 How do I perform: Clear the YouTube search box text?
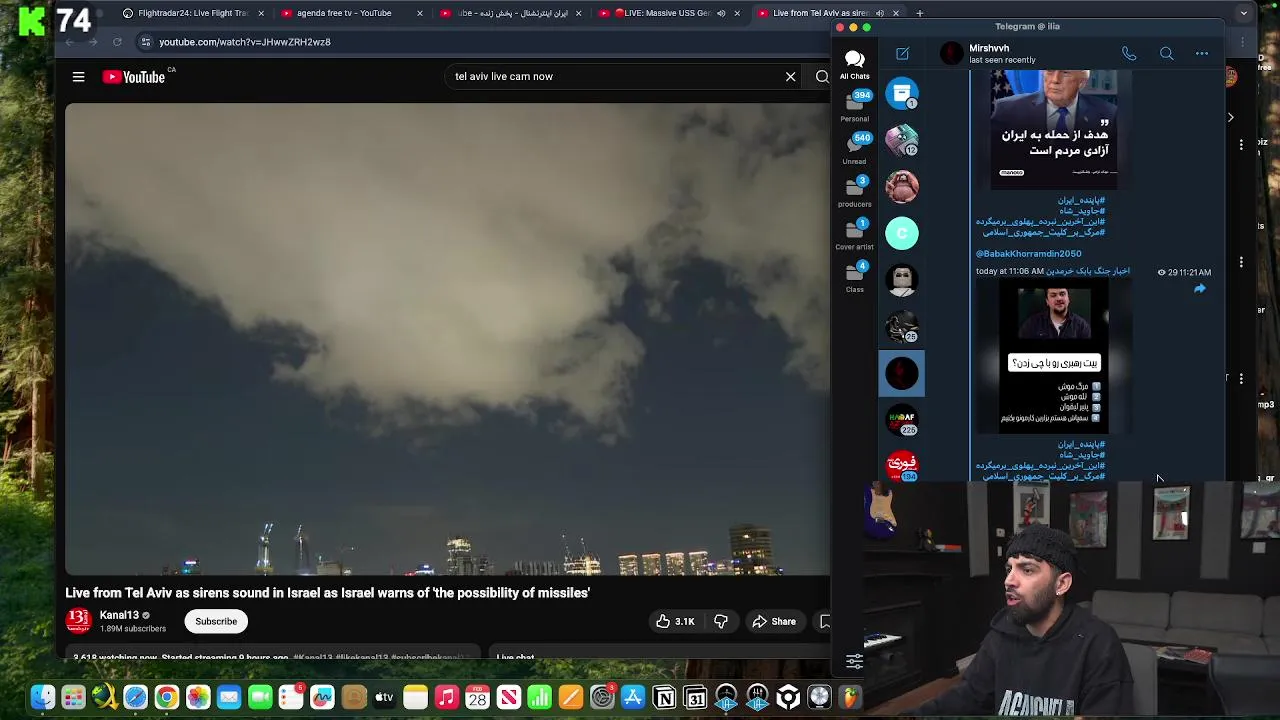coord(790,76)
